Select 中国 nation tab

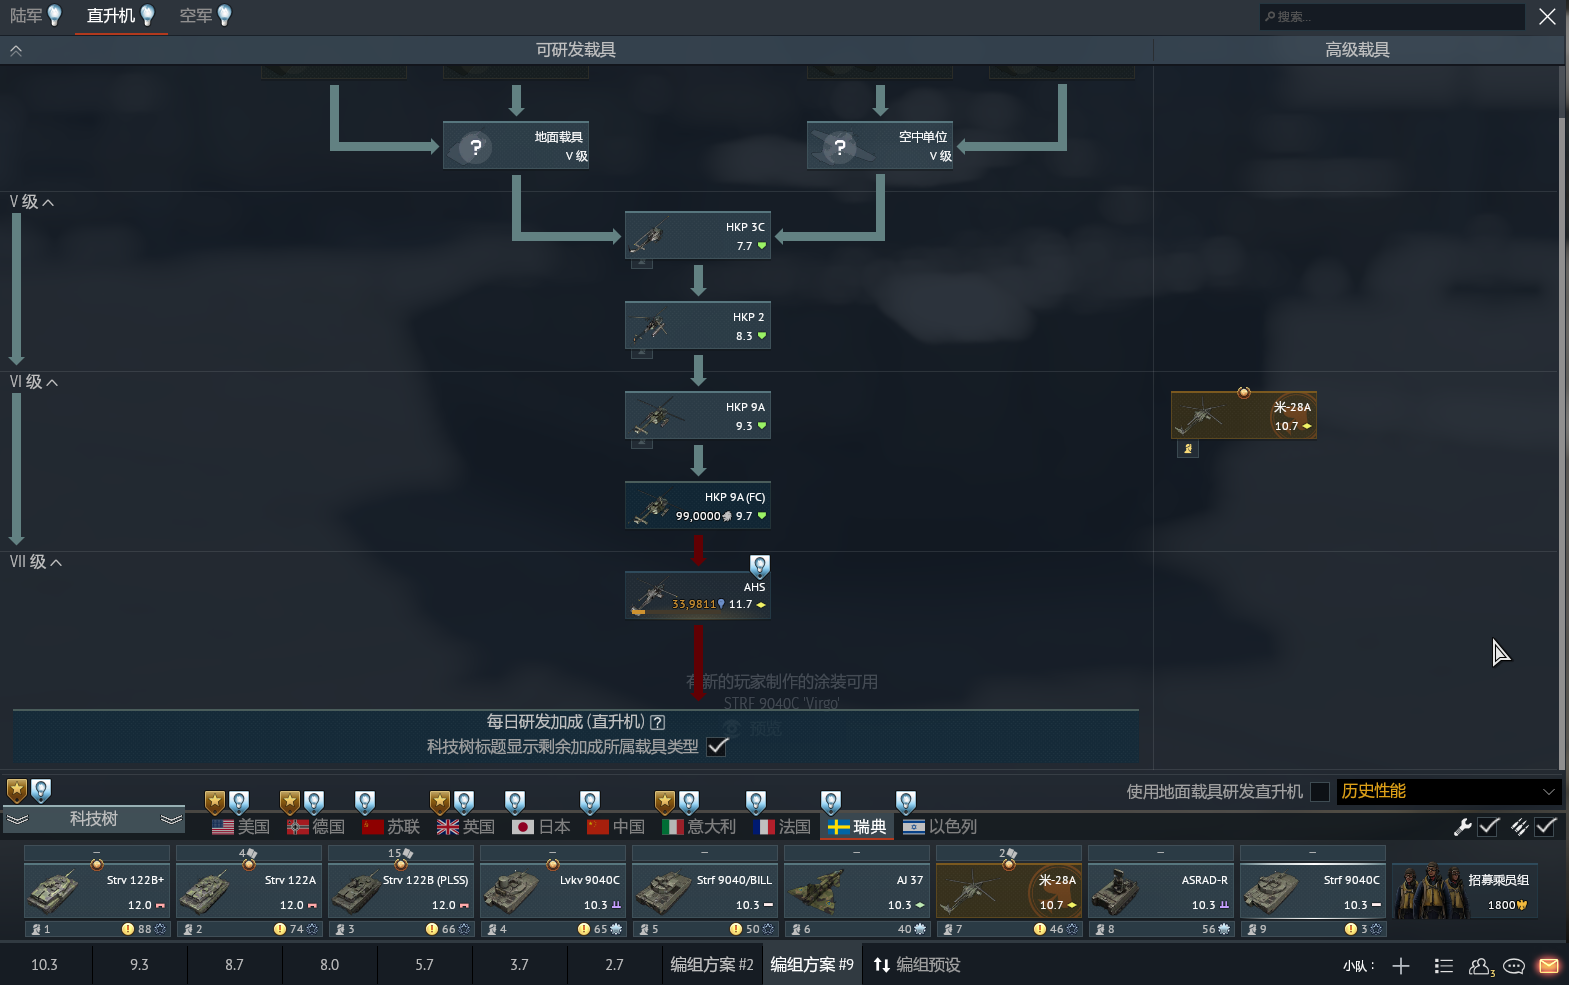click(x=616, y=827)
